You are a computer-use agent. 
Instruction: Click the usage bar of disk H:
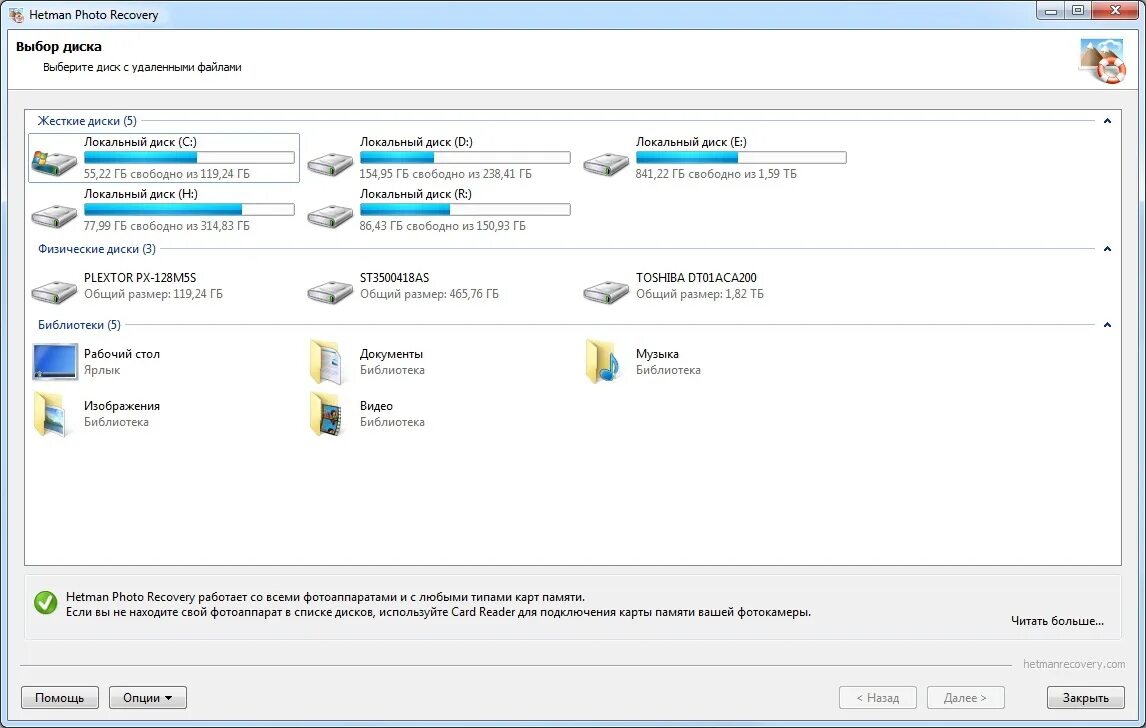(x=189, y=209)
